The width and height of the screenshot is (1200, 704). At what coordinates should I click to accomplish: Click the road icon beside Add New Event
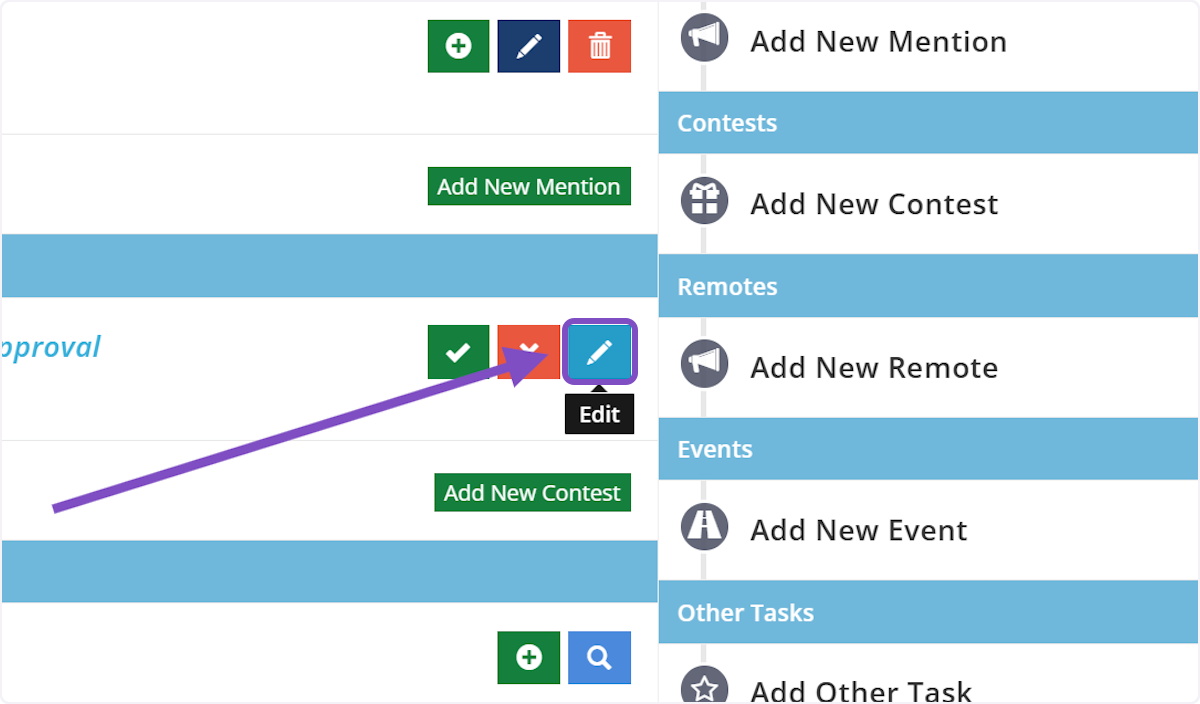point(705,528)
